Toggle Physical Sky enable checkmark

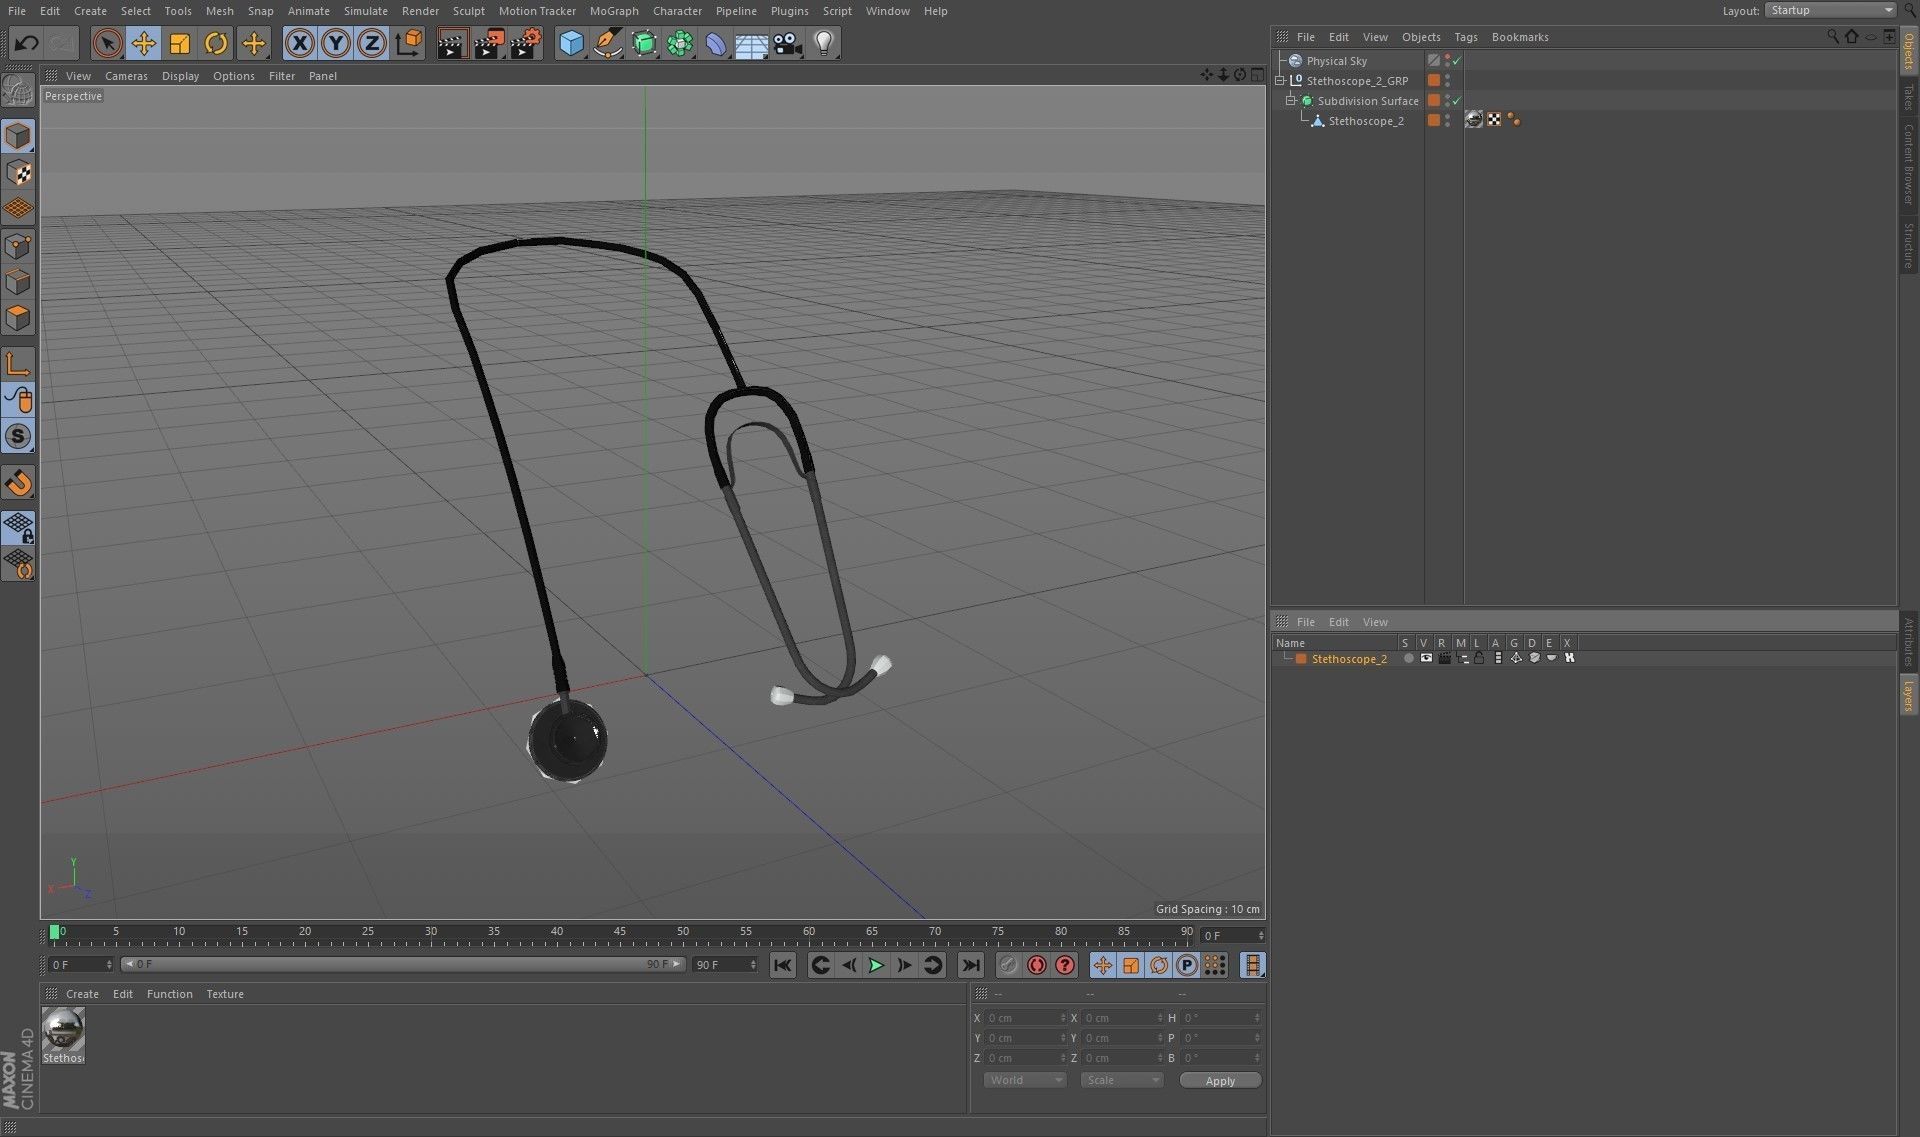pos(1457,61)
